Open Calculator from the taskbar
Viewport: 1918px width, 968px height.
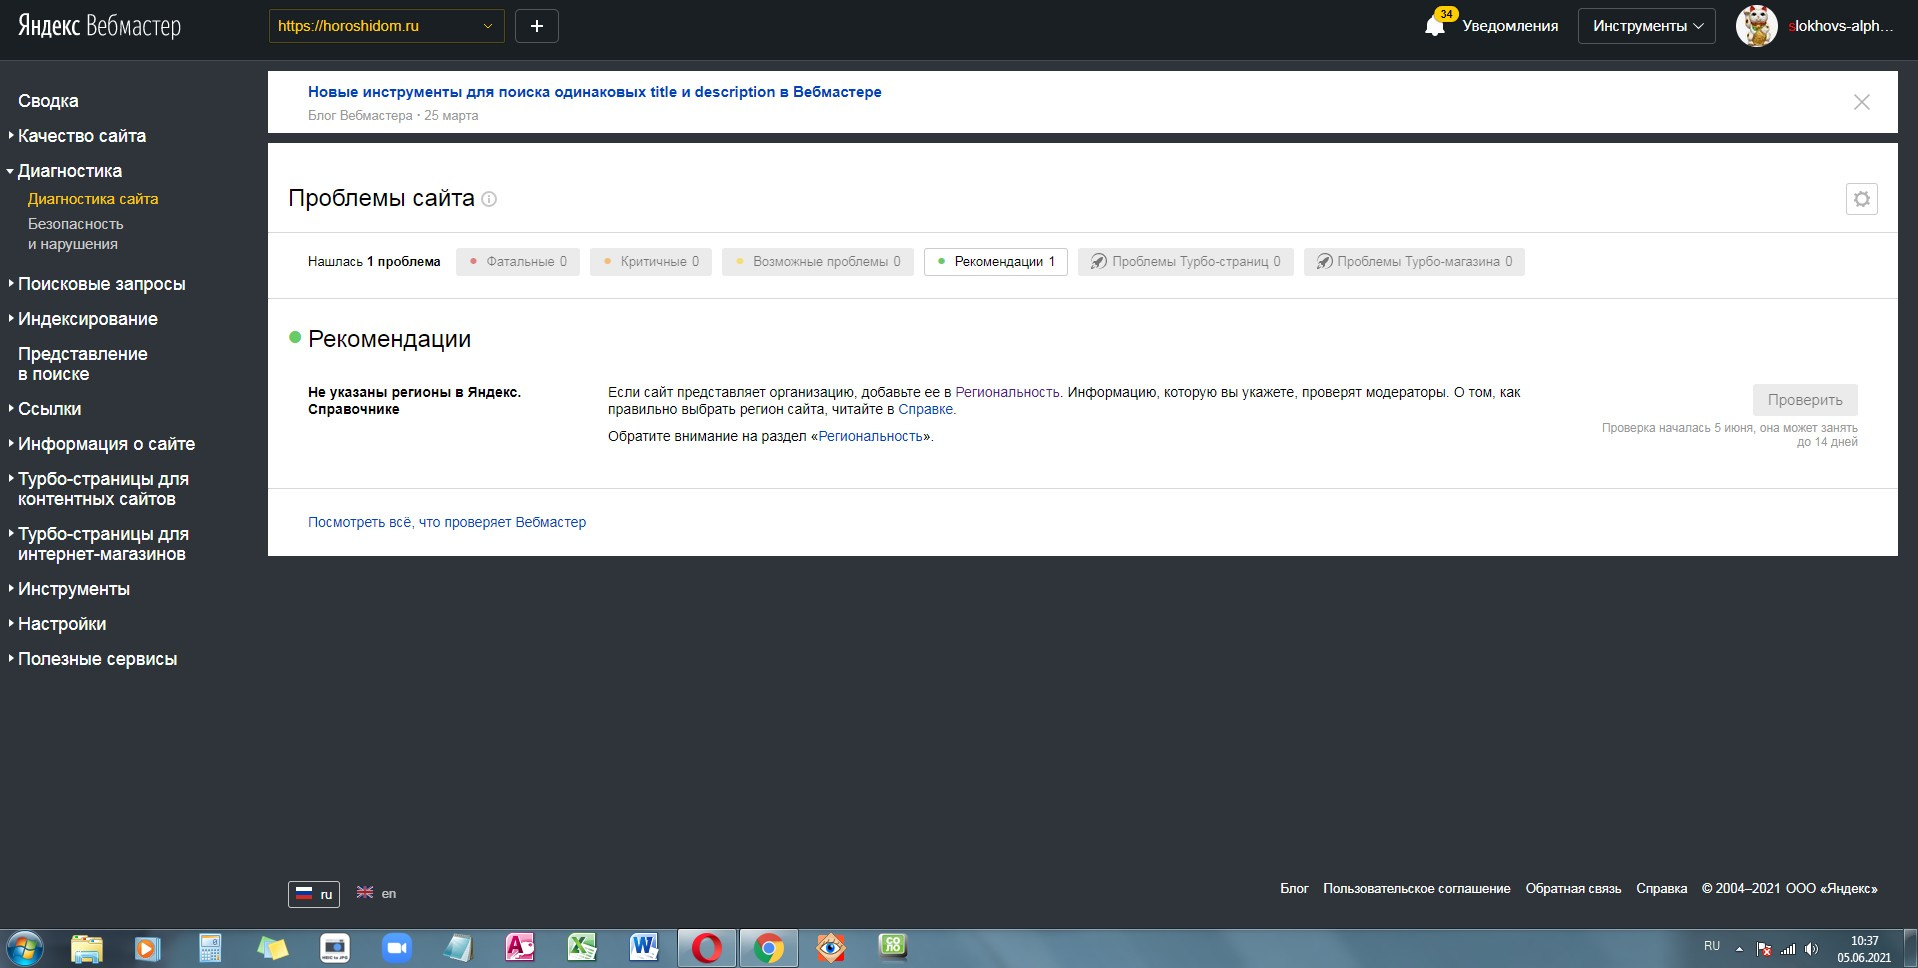coord(210,948)
